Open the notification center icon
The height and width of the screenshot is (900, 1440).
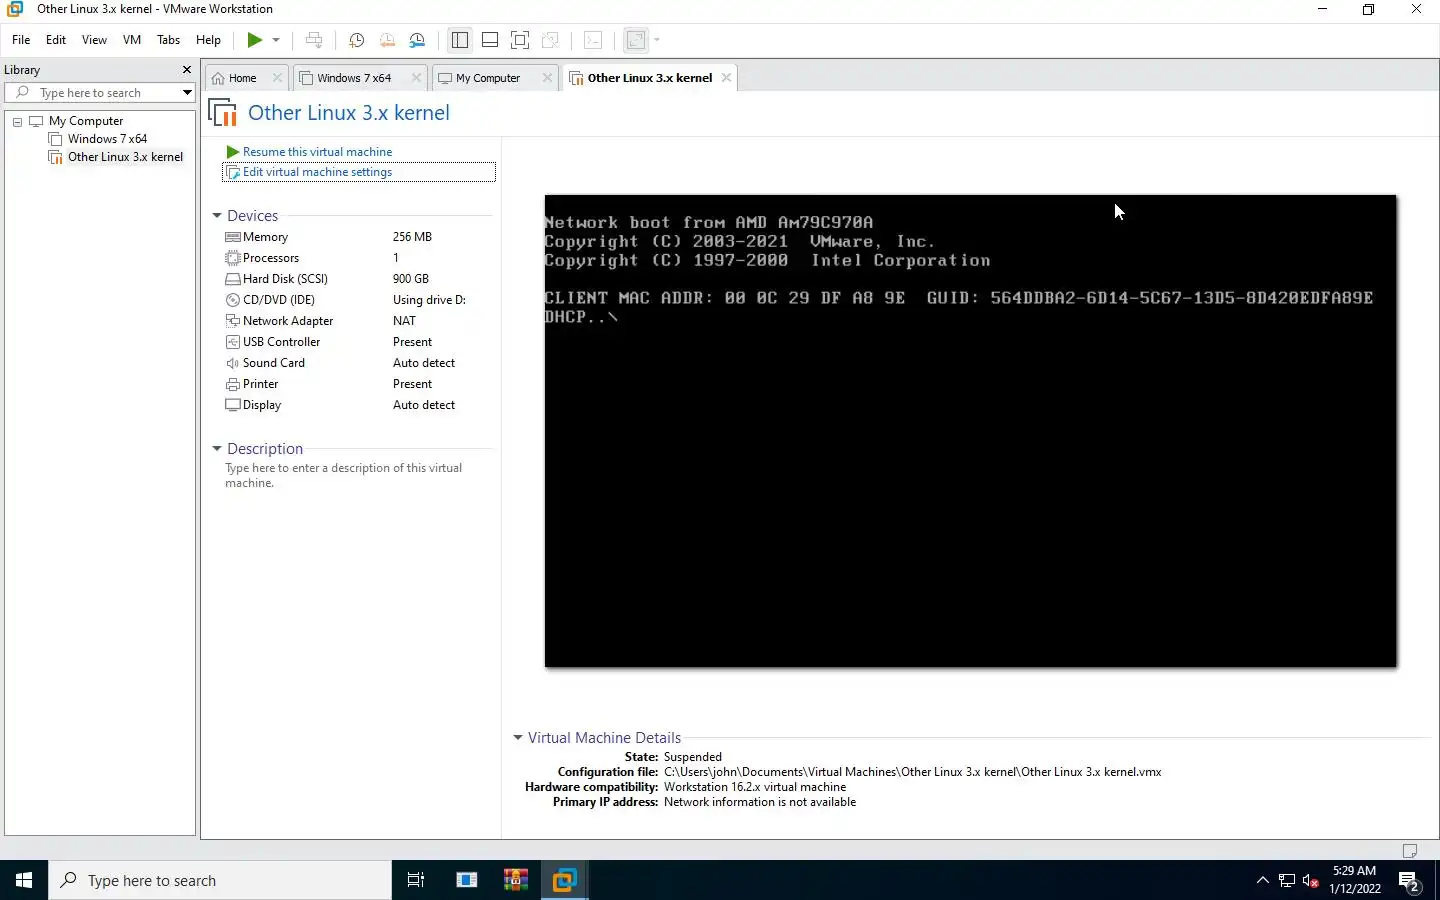click(1410, 881)
